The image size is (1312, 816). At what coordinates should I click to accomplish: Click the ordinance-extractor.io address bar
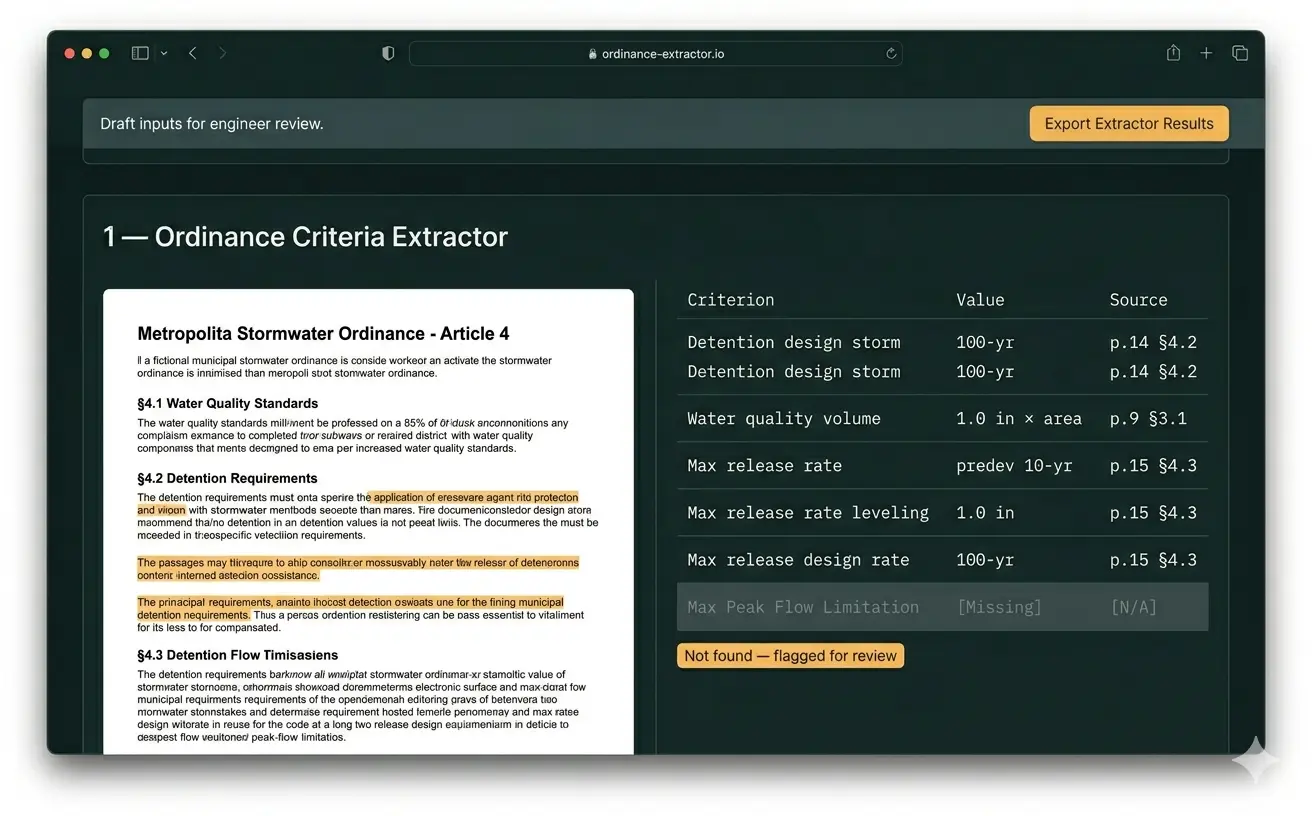[x=656, y=54]
